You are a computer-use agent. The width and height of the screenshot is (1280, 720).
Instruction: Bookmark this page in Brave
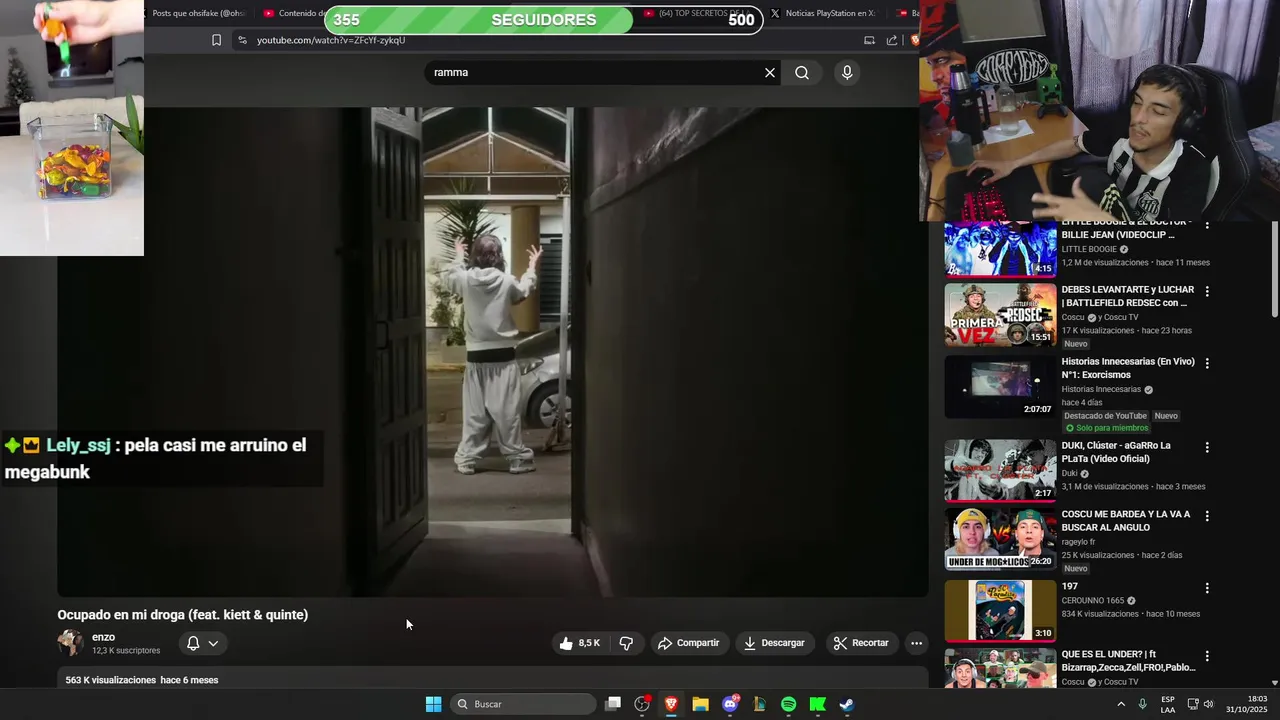(x=216, y=40)
